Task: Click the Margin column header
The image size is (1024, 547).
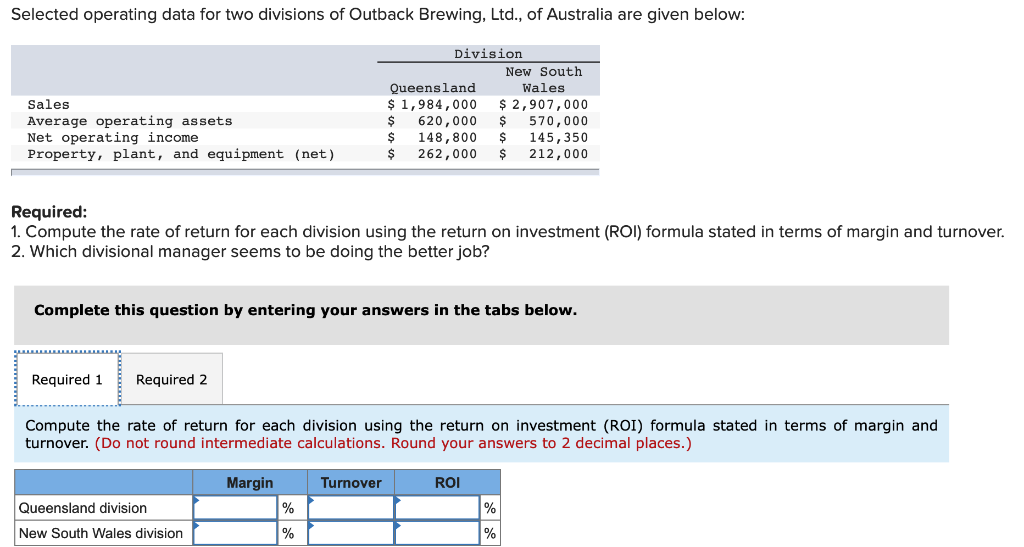Action: pyautogui.click(x=250, y=482)
